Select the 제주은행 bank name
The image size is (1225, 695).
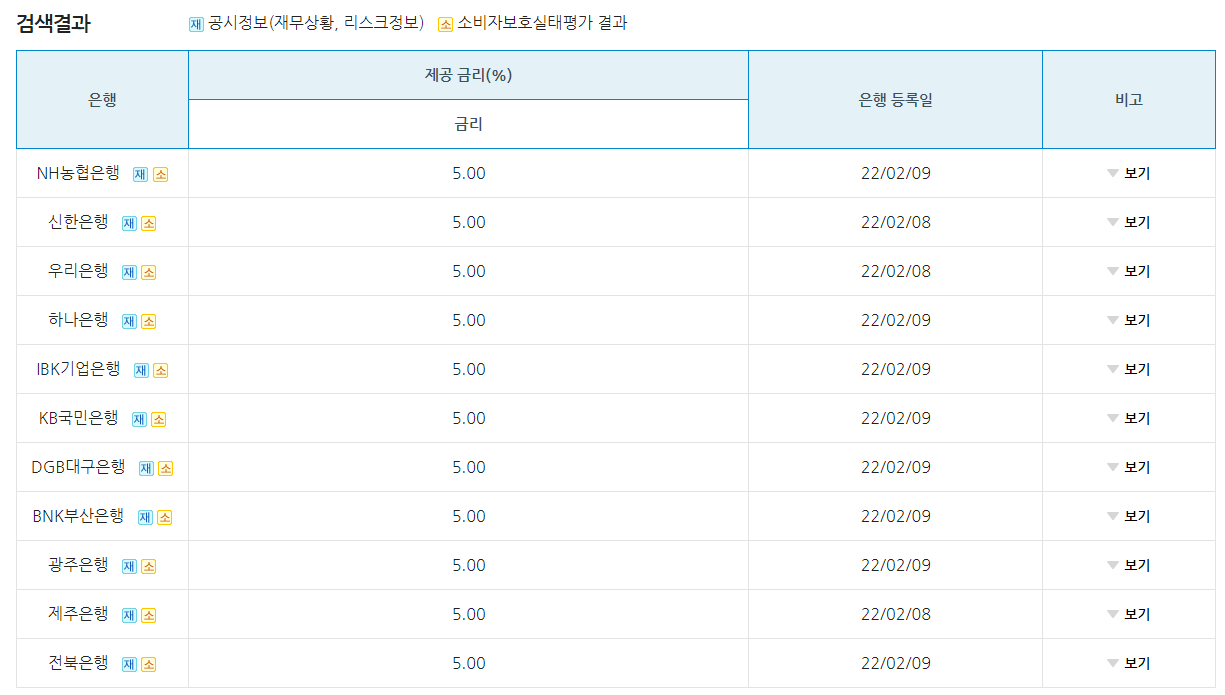coord(78,614)
